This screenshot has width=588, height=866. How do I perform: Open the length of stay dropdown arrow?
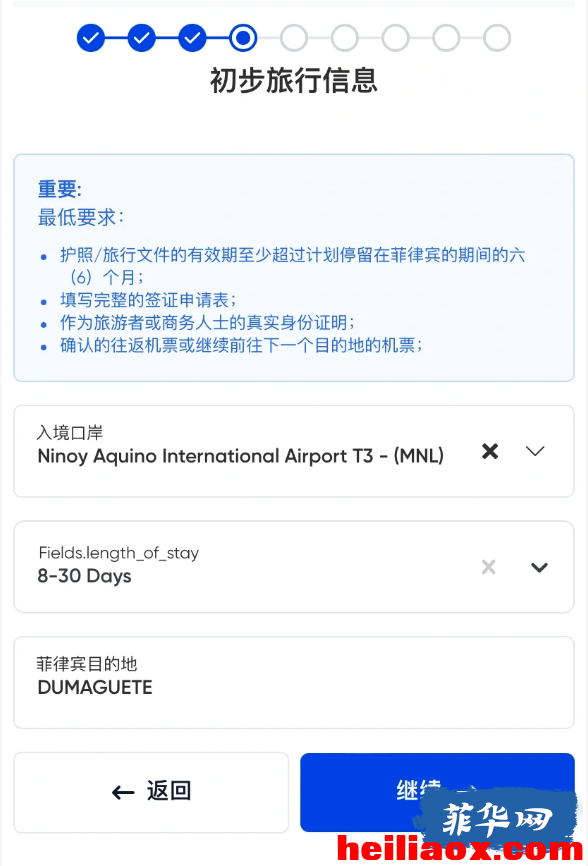[x=539, y=567]
